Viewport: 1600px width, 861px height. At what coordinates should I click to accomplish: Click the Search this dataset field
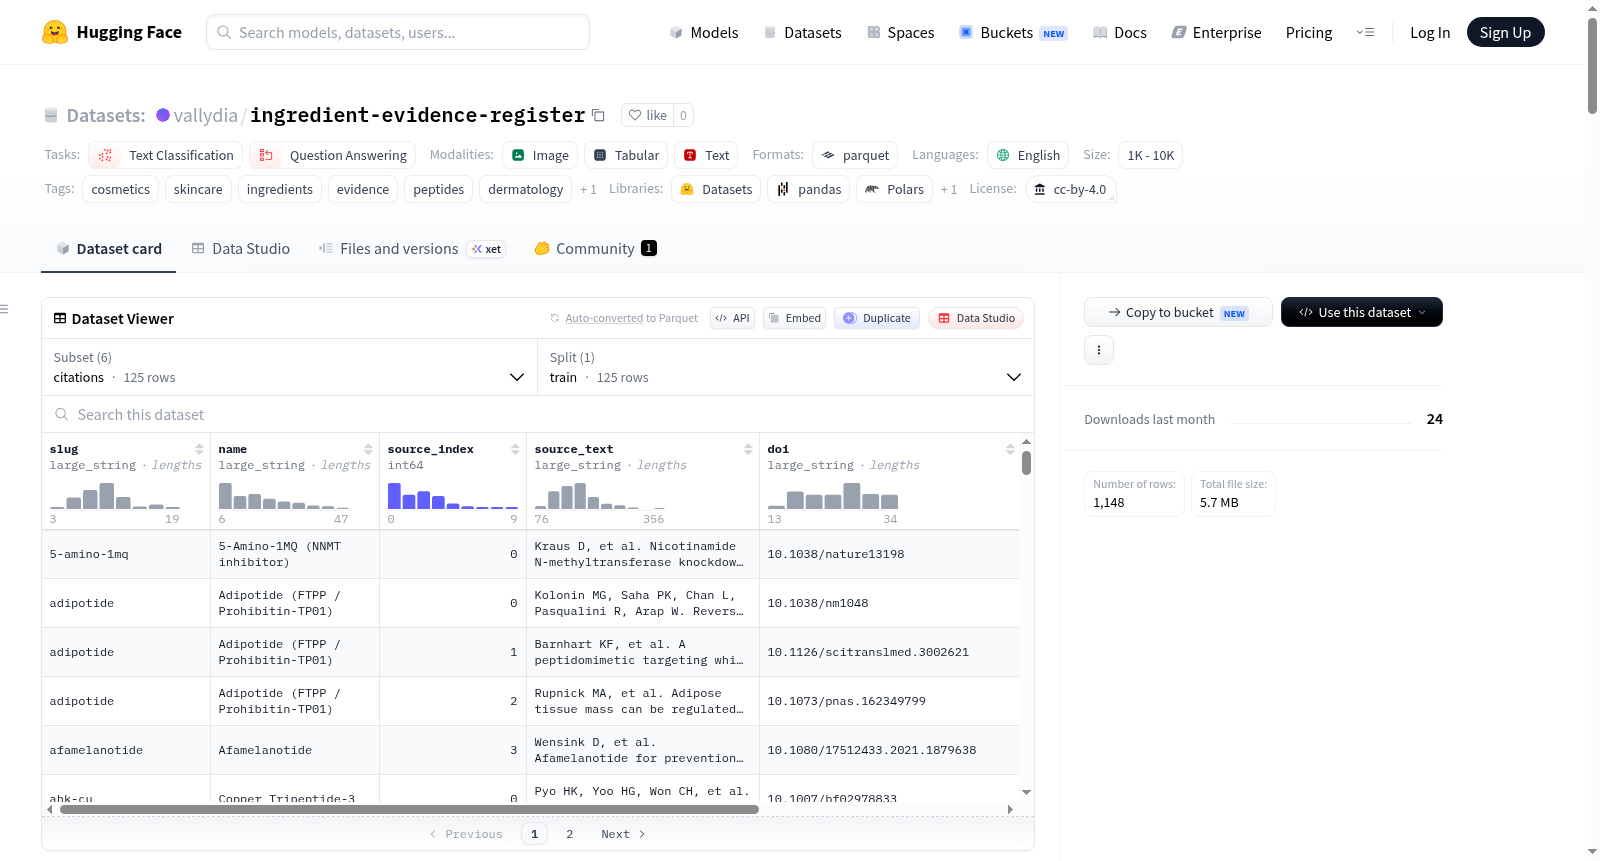click(538, 414)
